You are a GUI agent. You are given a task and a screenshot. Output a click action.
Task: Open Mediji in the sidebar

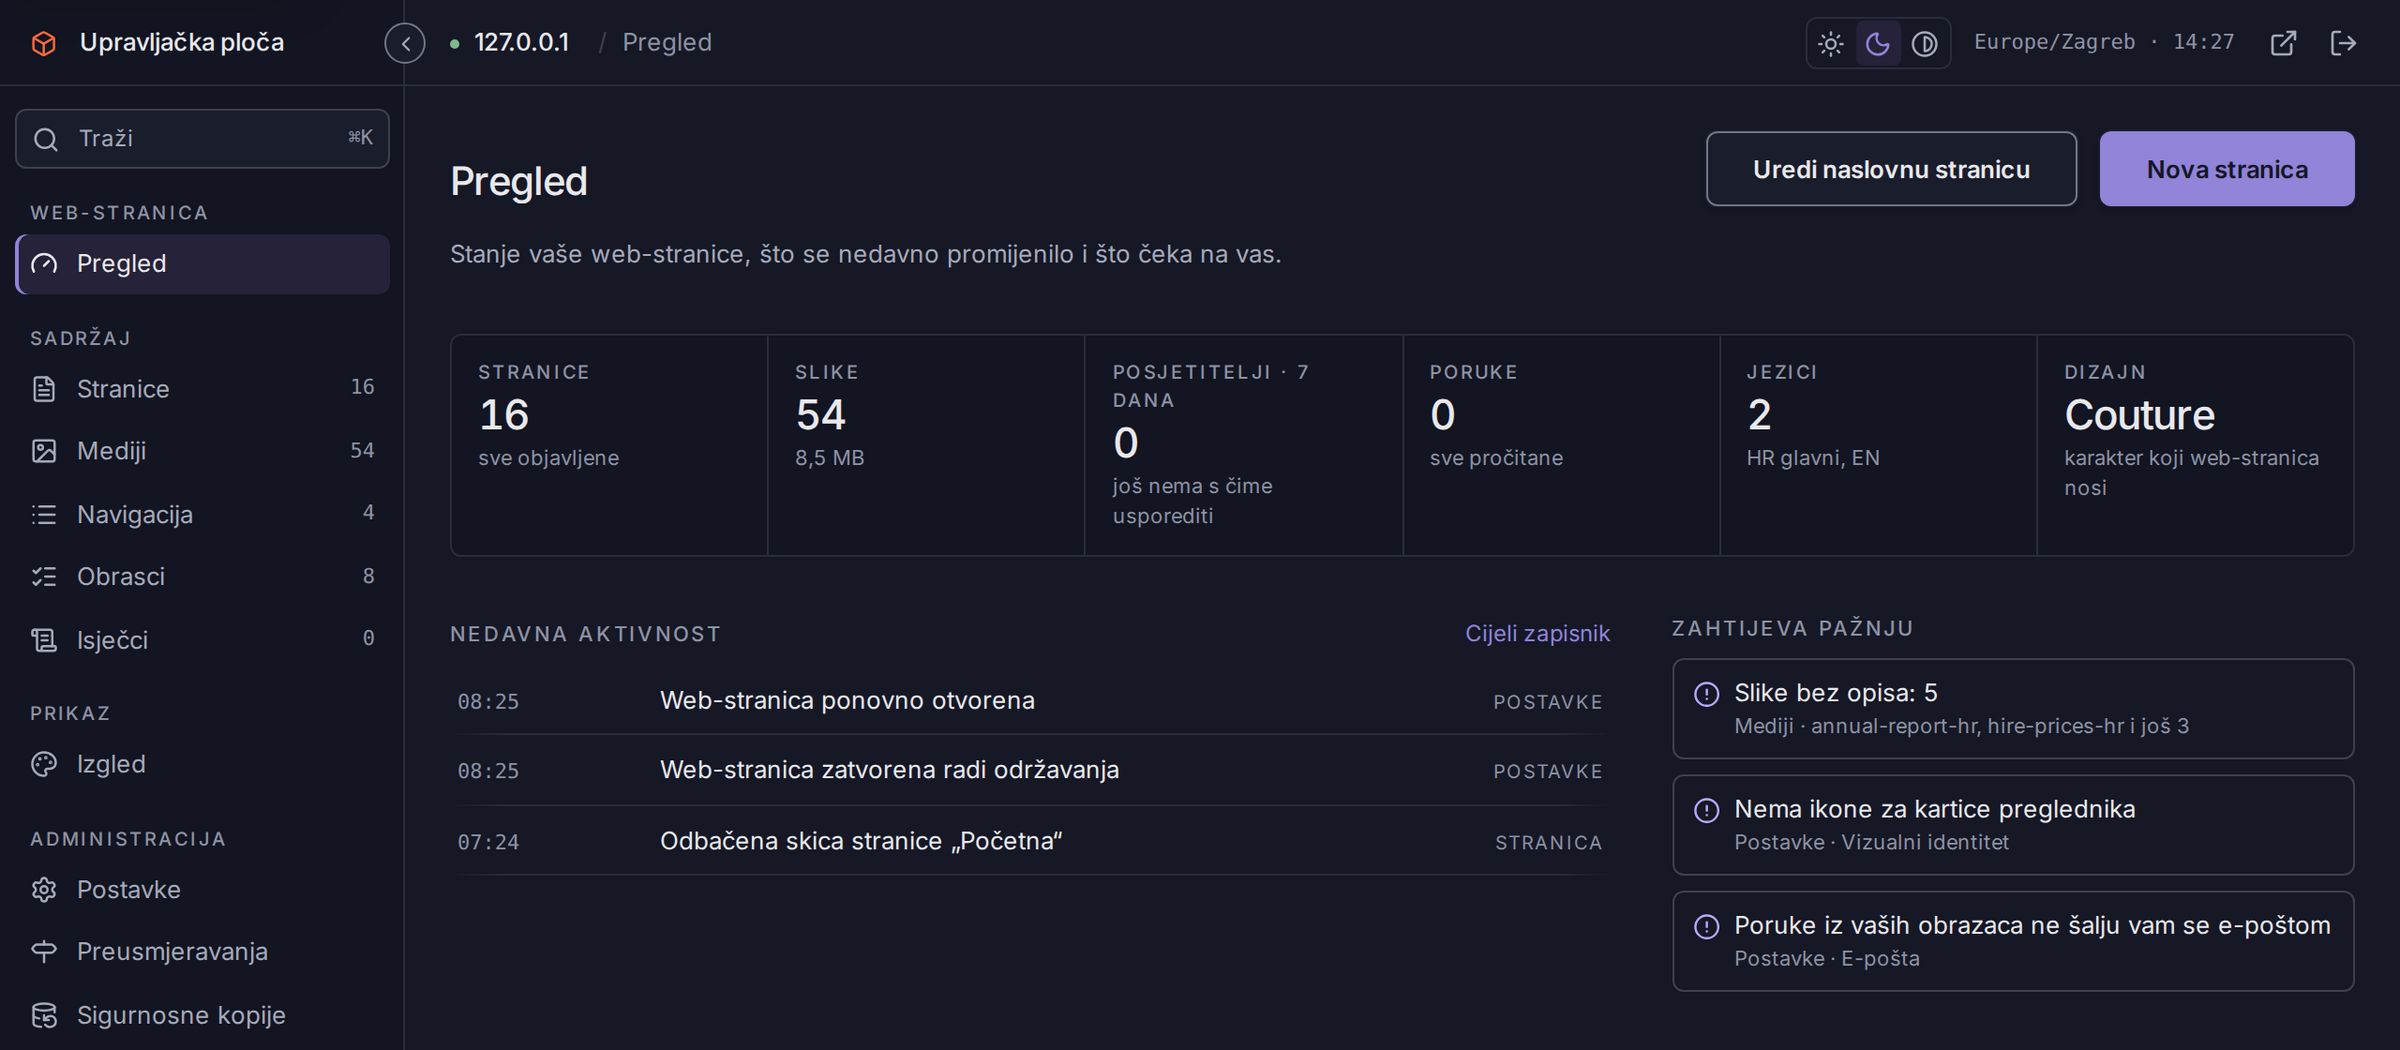pyautogui.click(x=203, y=451)
